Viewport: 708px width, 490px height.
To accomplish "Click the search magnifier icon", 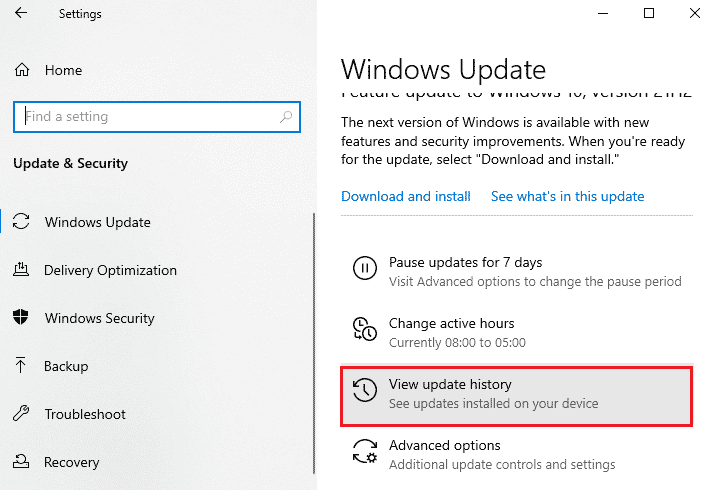I will click(x=285, y=117).
